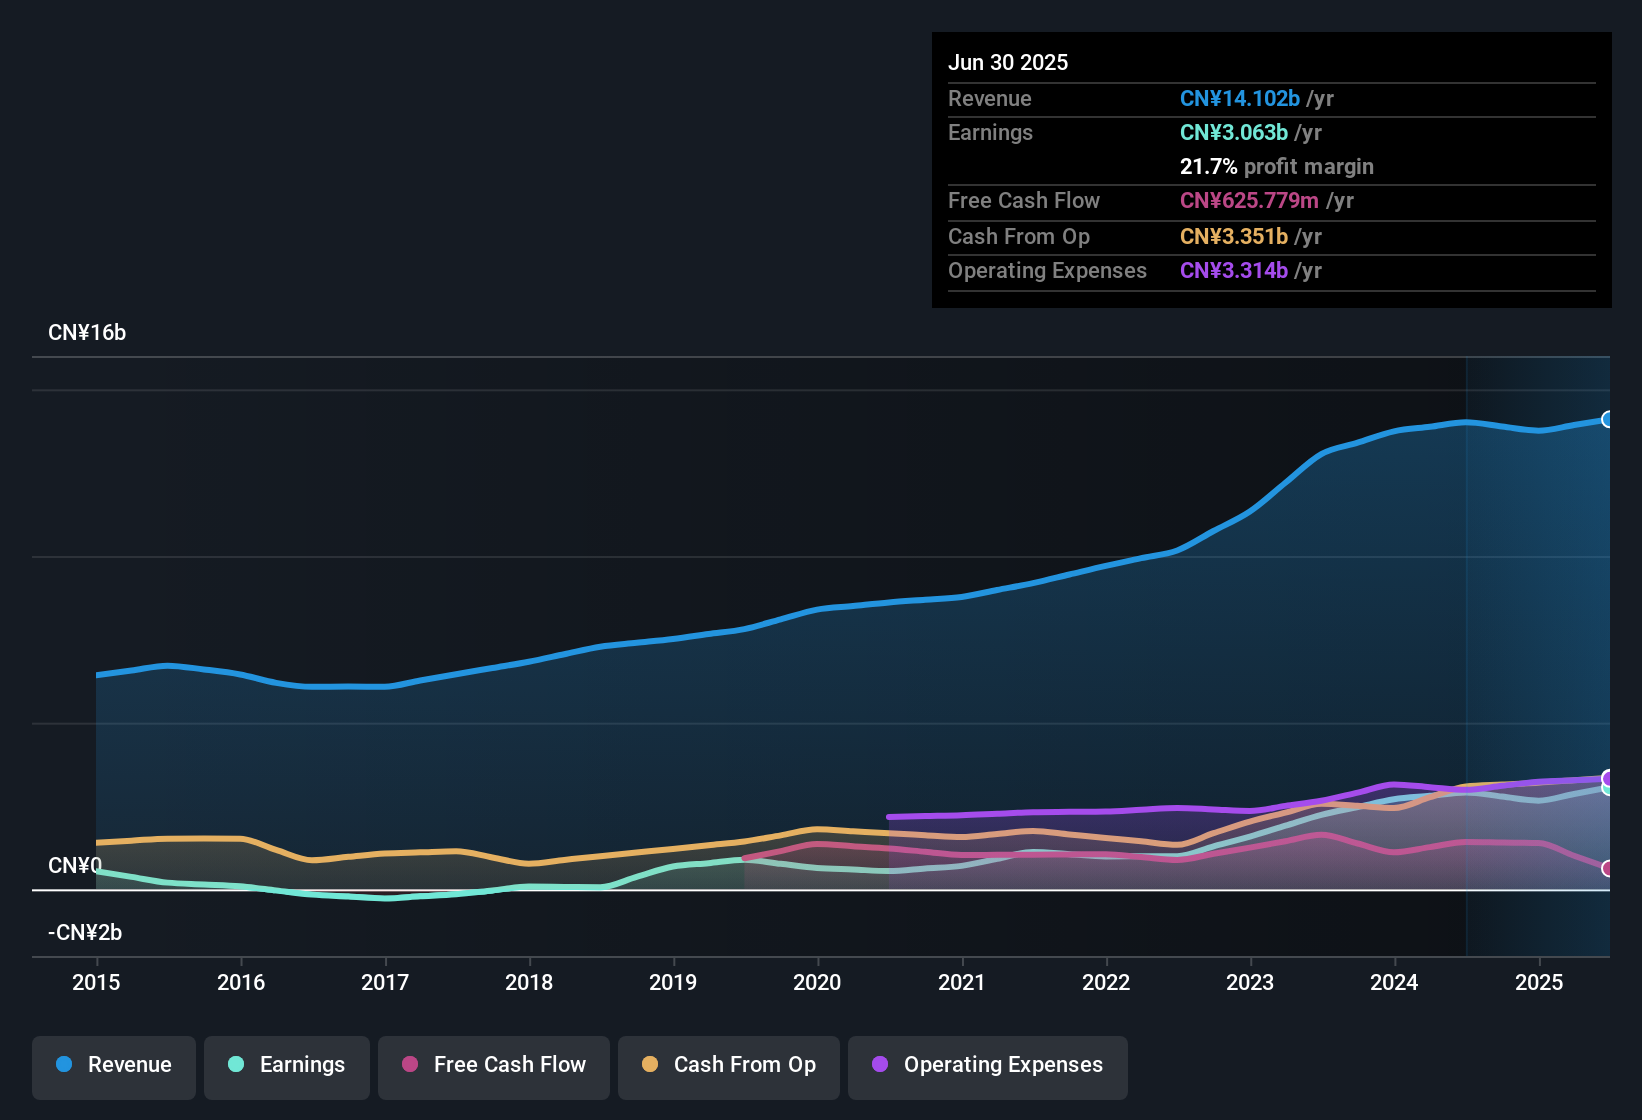
Task: Hide the Operating Expenses series
Action: [x=988, y=1066]
